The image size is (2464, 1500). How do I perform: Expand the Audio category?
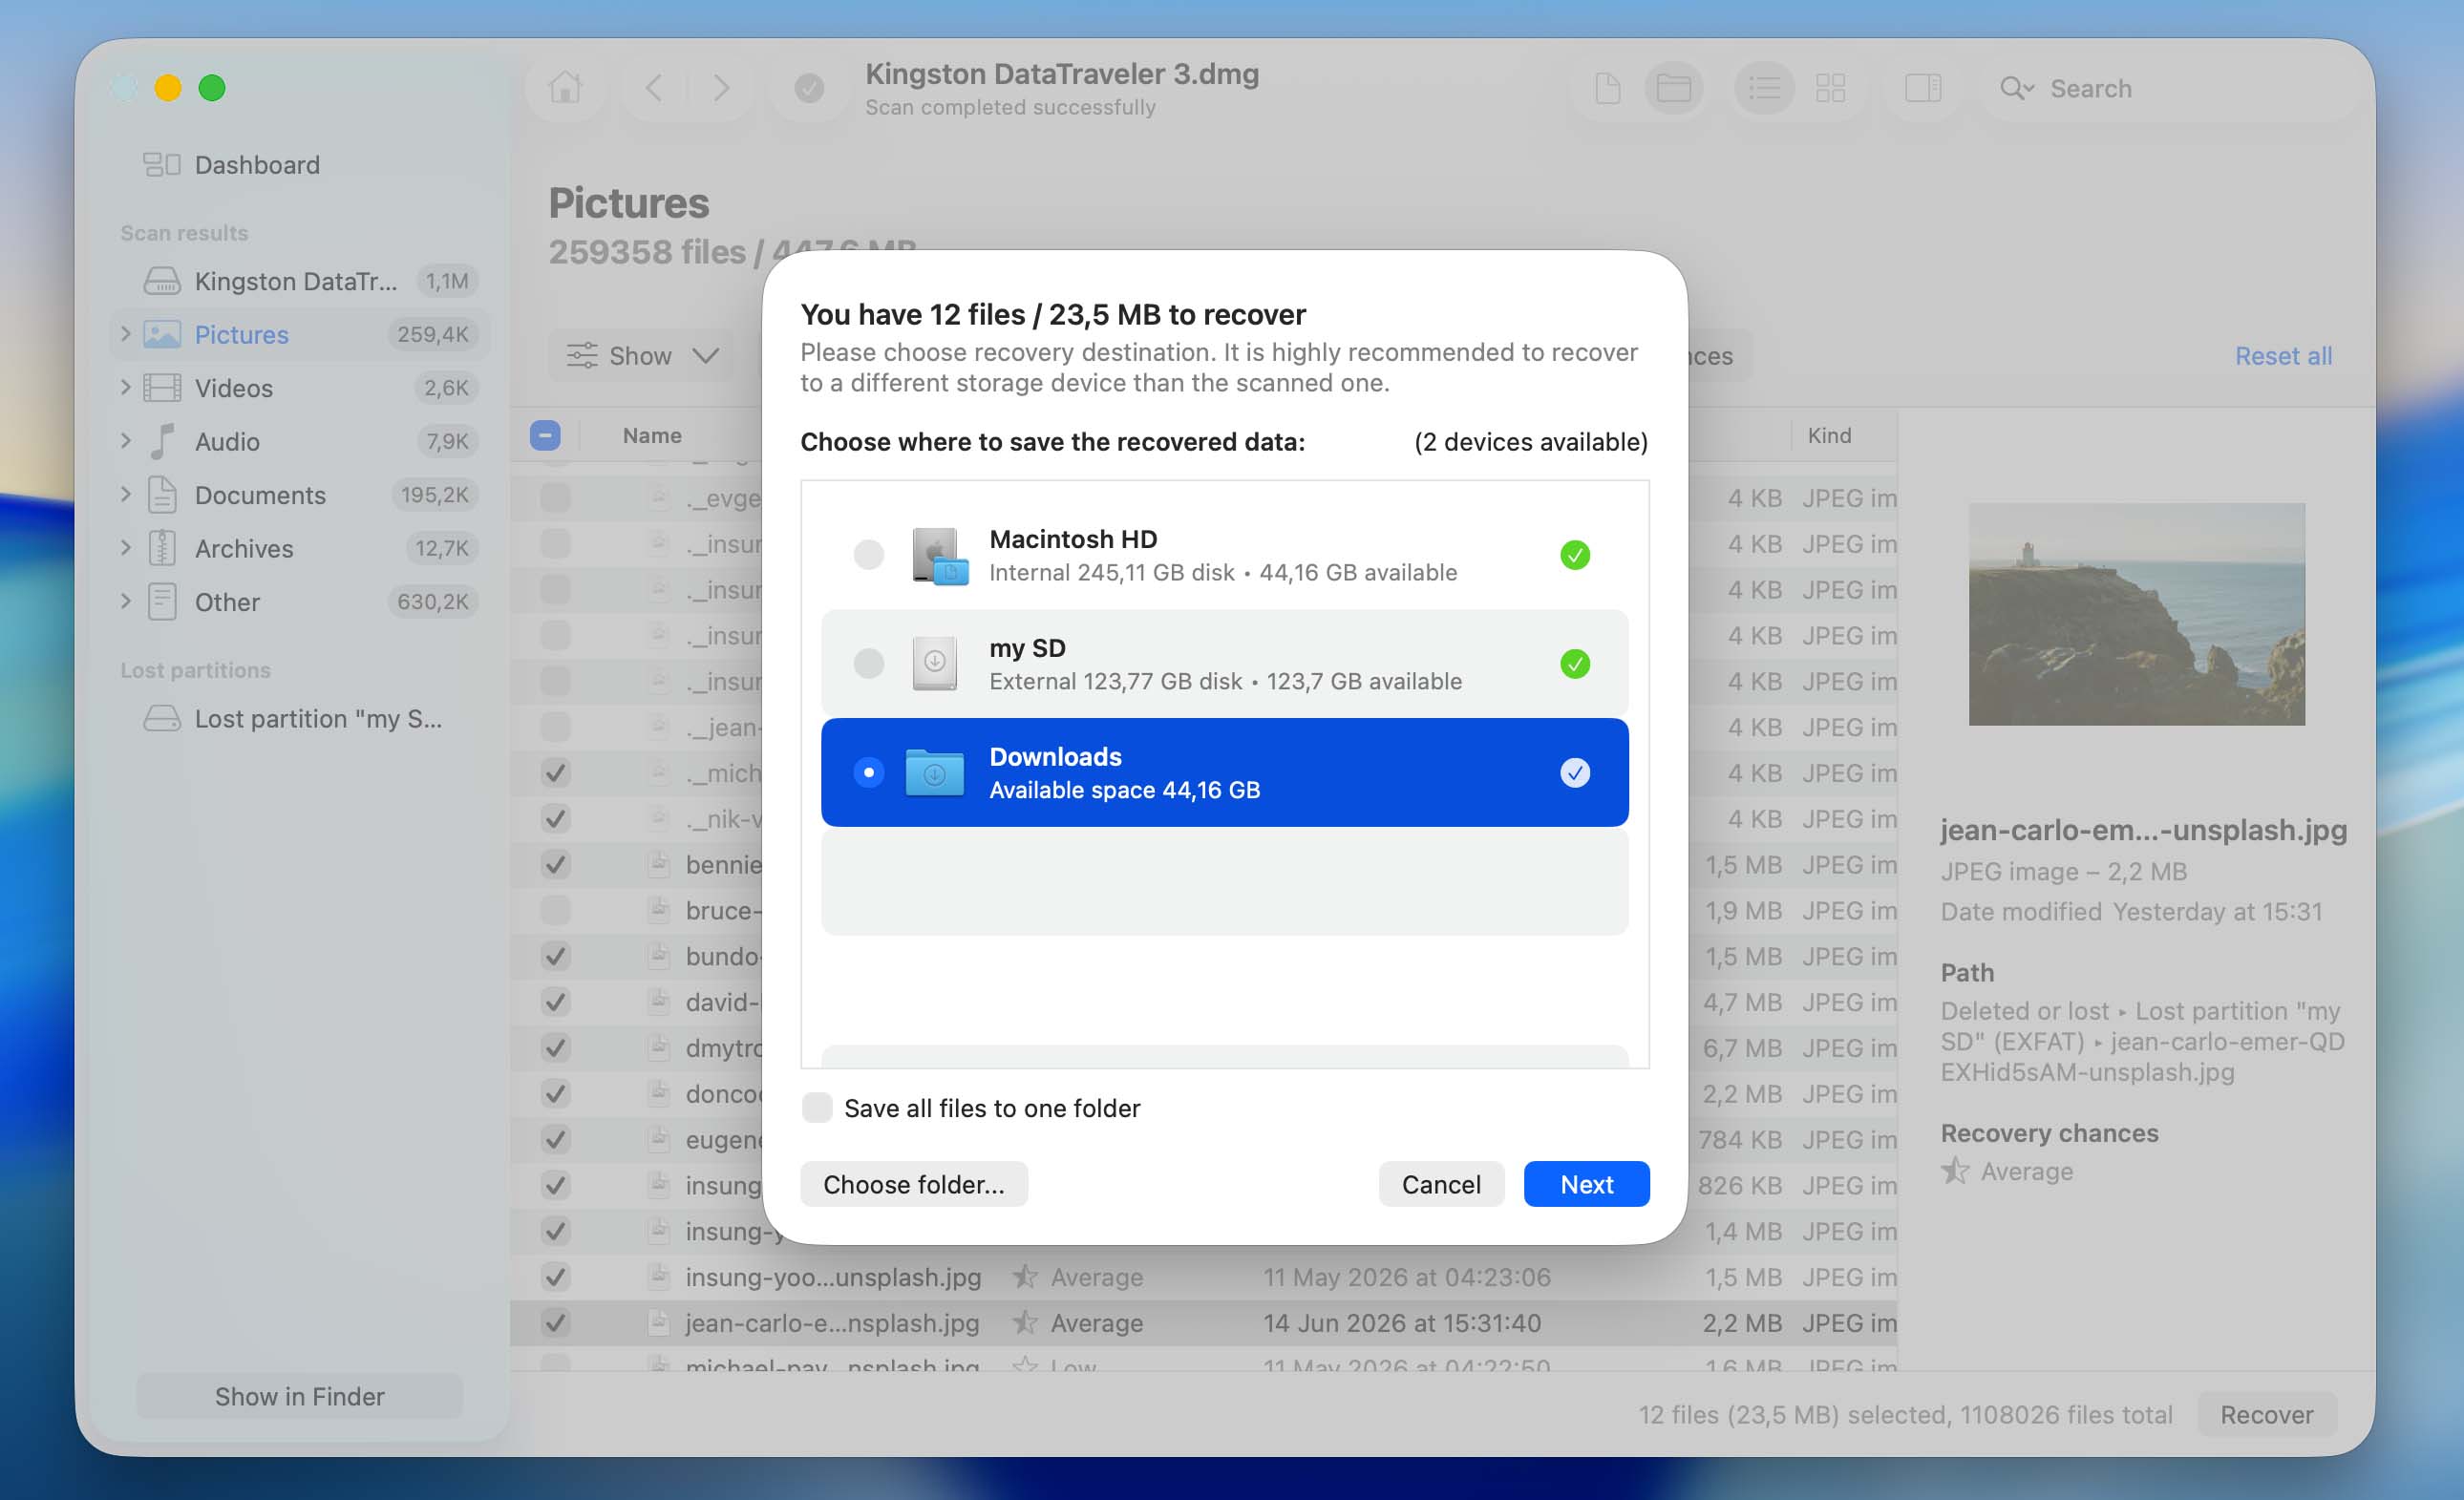125,440
